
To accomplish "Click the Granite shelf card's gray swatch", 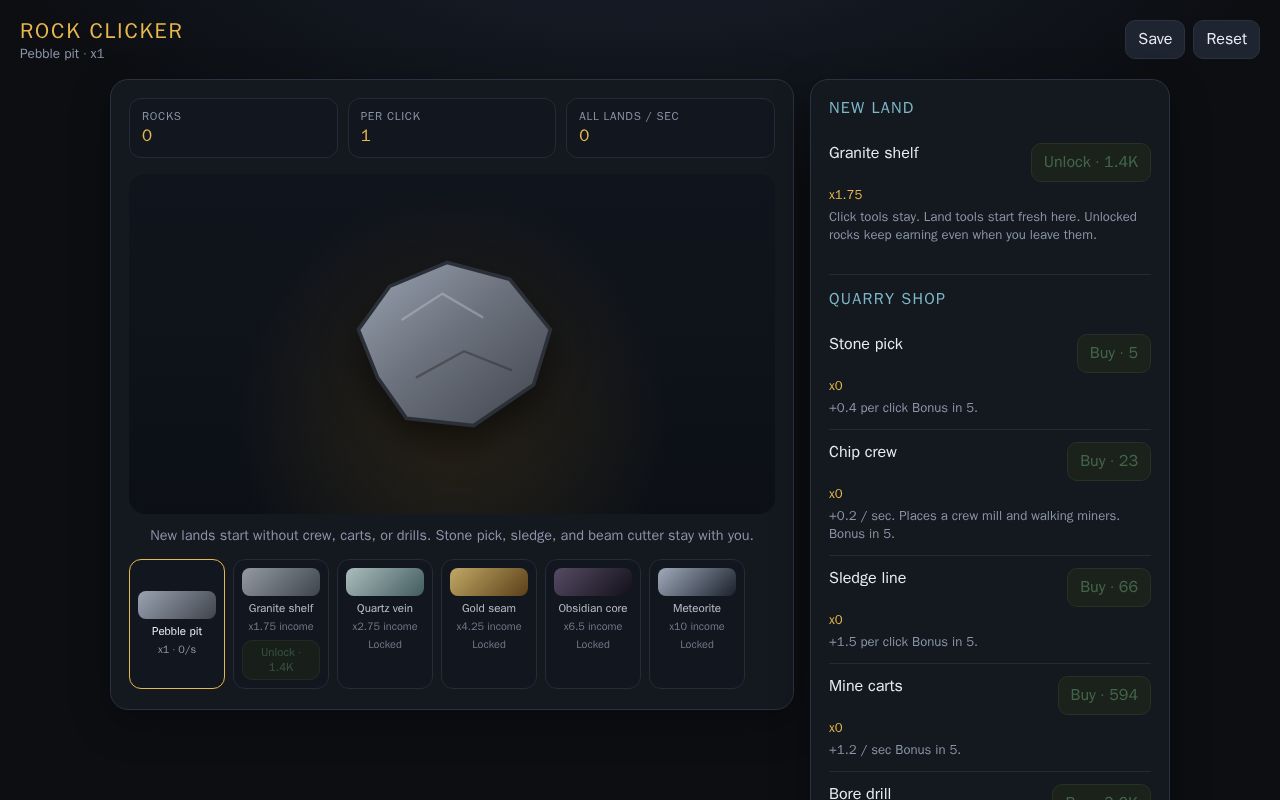I will (281, 582).
